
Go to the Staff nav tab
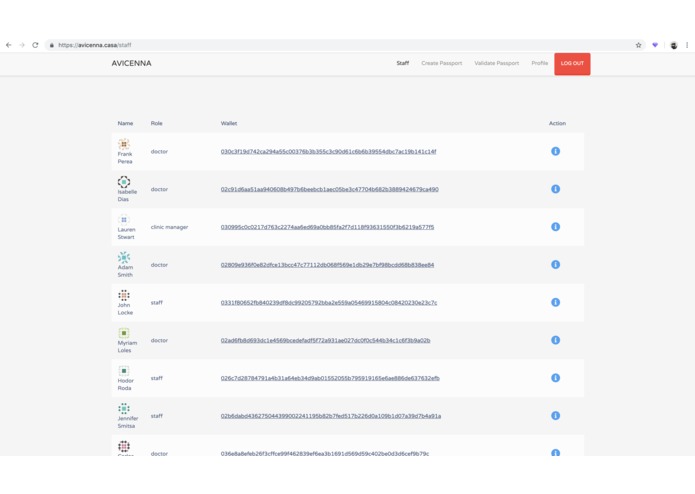click(x=402, y=63)
